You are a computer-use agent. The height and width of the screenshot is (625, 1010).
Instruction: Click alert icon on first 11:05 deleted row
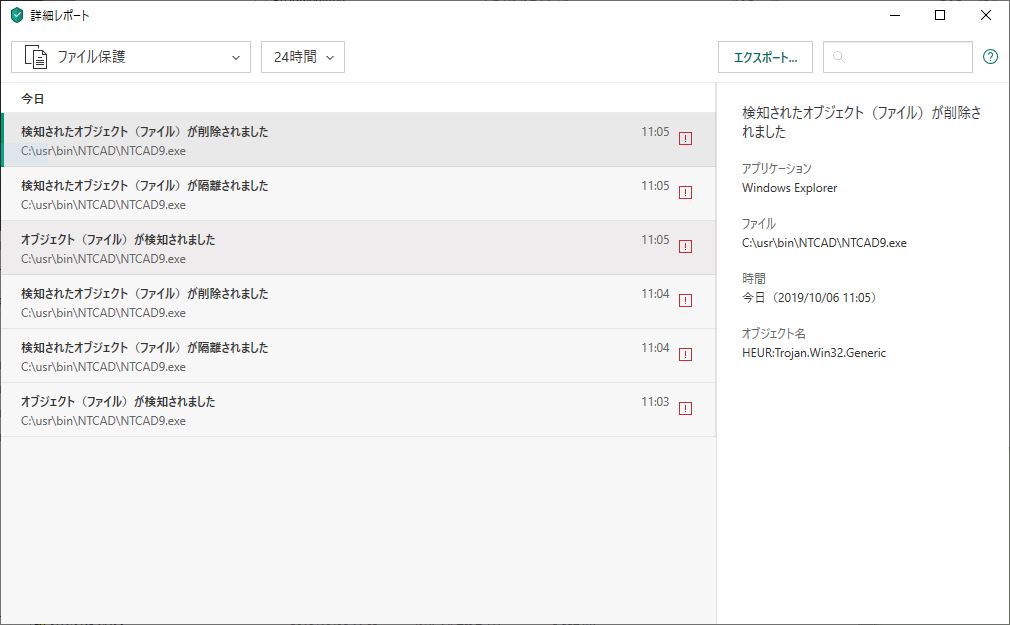685,139
